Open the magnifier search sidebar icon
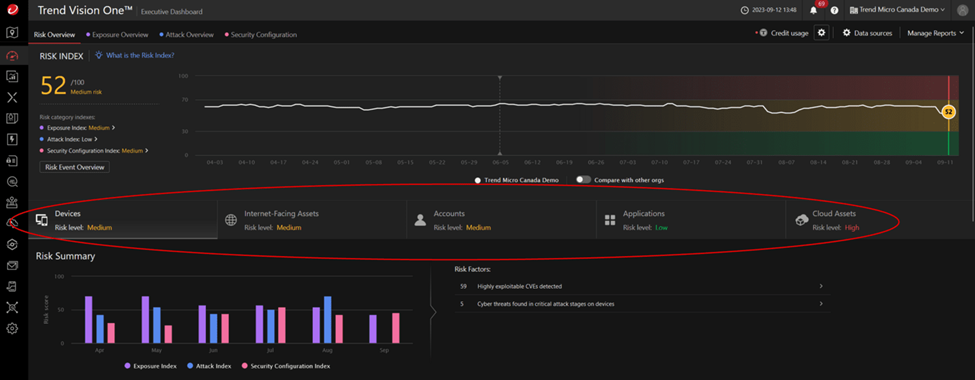This screenshot has width=975, height=380. pyautogui.click(x=12, y=182)
